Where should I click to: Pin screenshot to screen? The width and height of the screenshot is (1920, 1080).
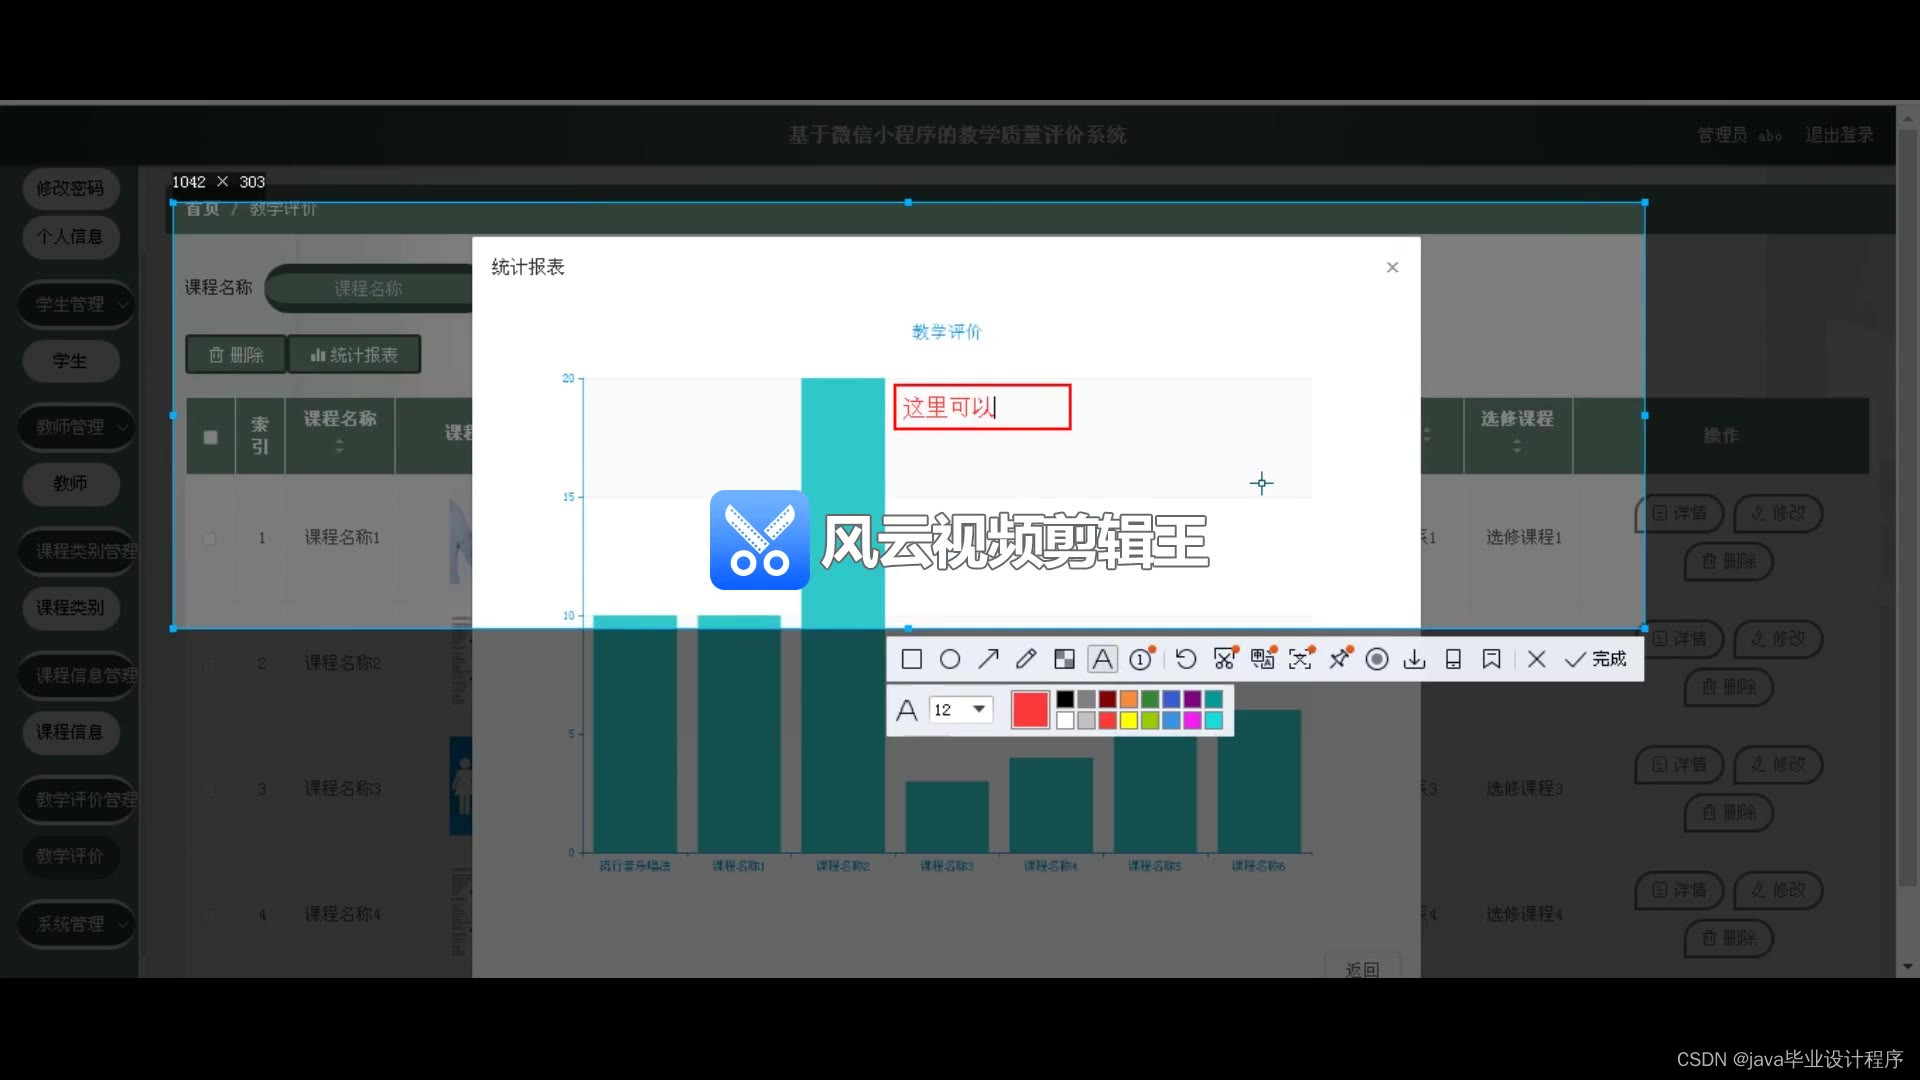[x=1339, y=659]
